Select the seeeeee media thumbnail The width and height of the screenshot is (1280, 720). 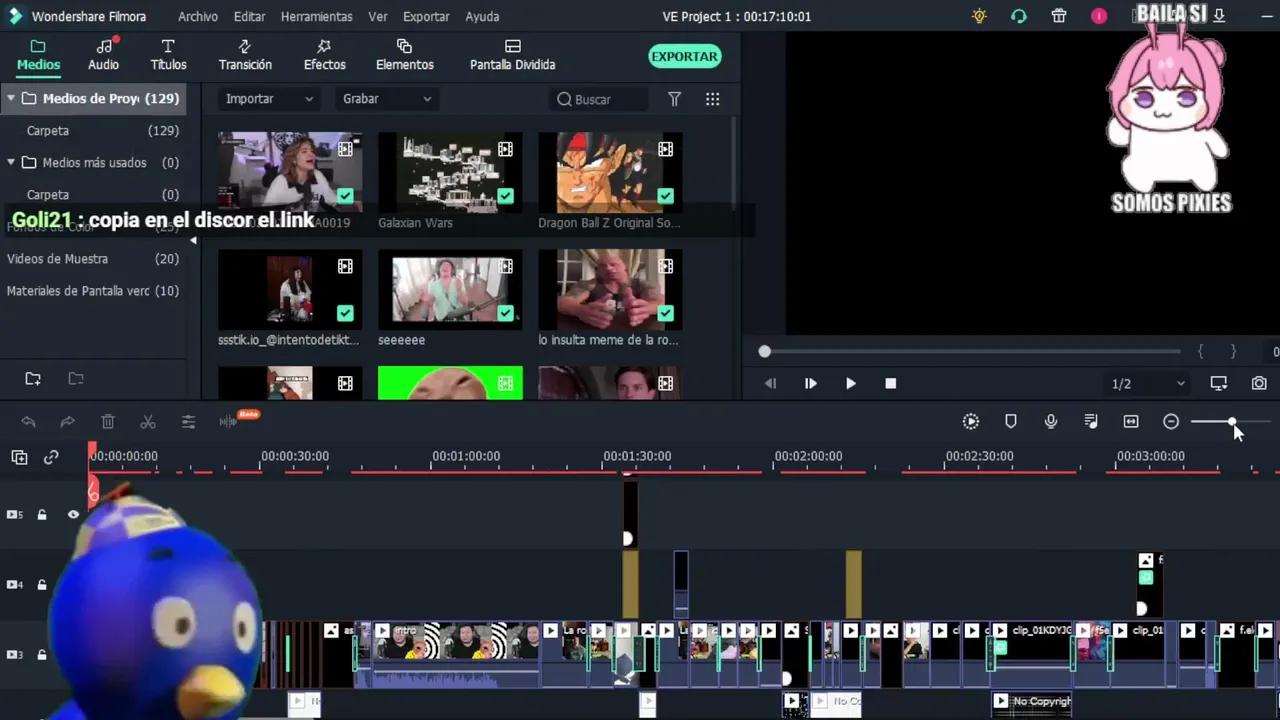pos(450,289)
